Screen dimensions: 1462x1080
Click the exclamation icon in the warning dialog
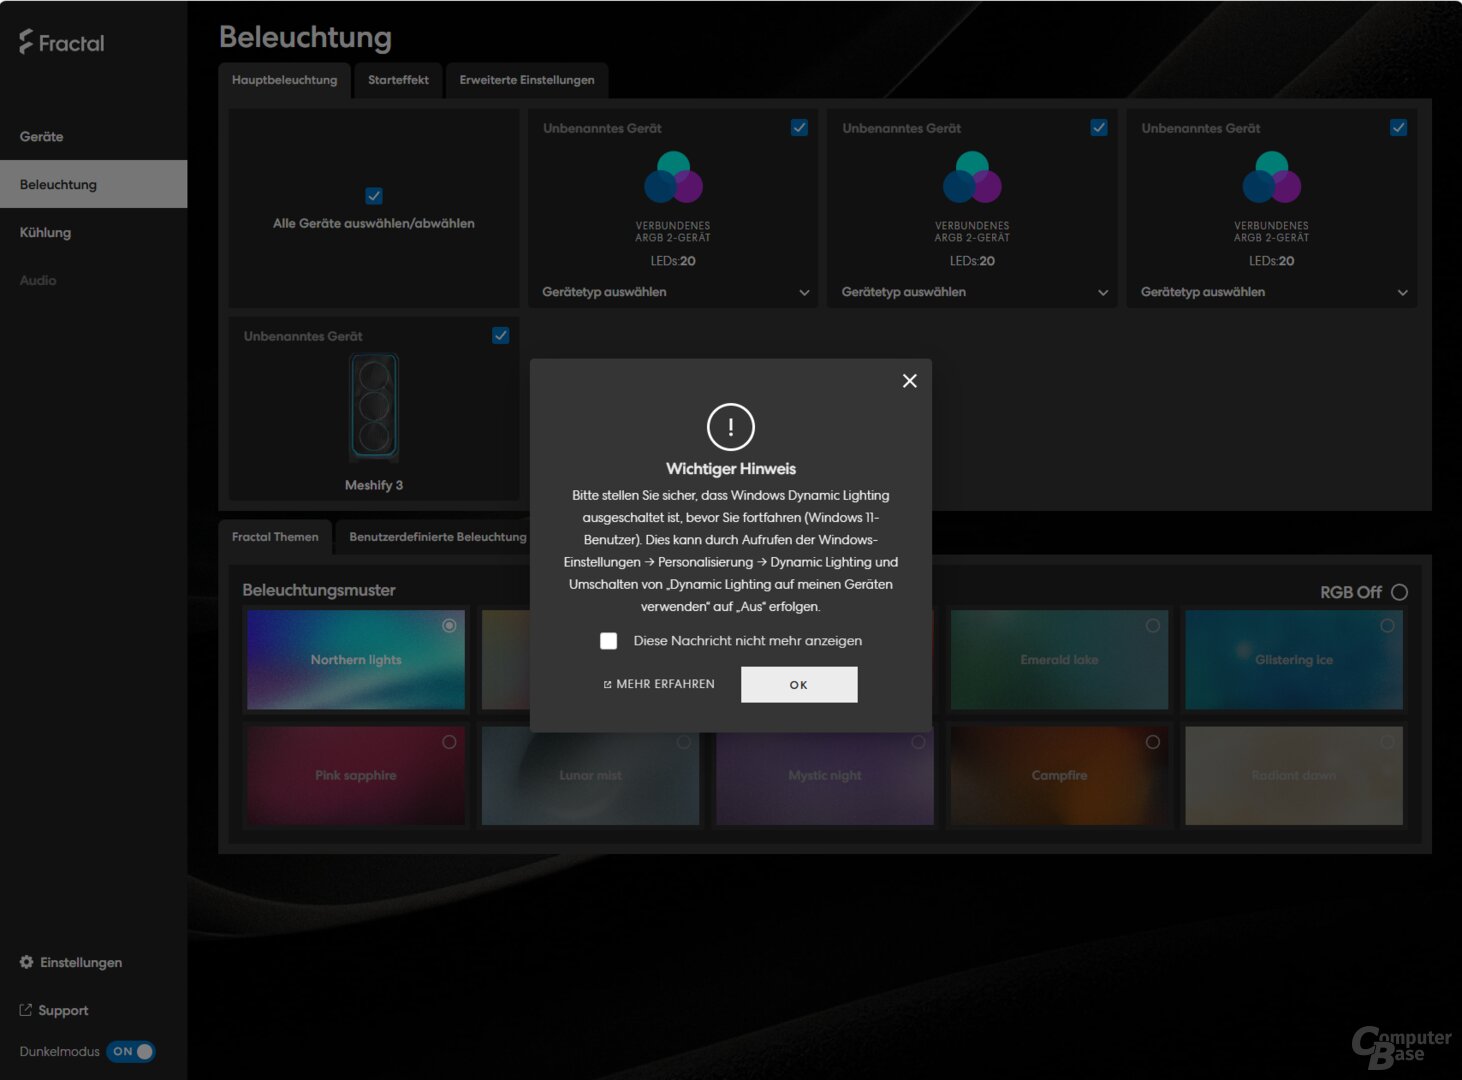point(730,427)
